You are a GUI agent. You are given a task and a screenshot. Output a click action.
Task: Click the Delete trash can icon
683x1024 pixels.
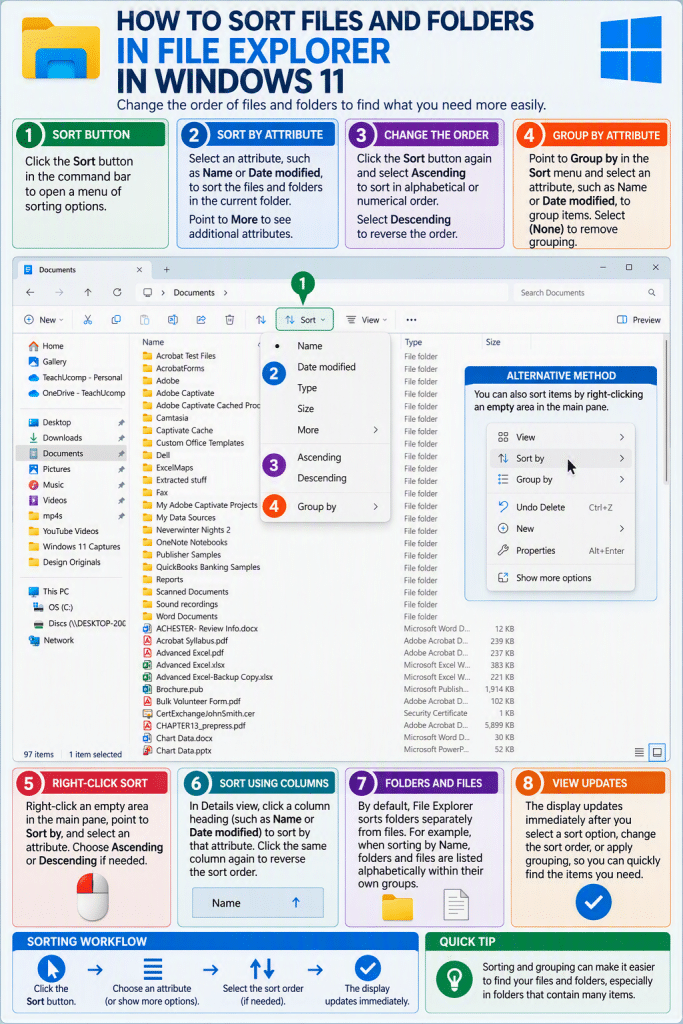click(x=230, y=320)
